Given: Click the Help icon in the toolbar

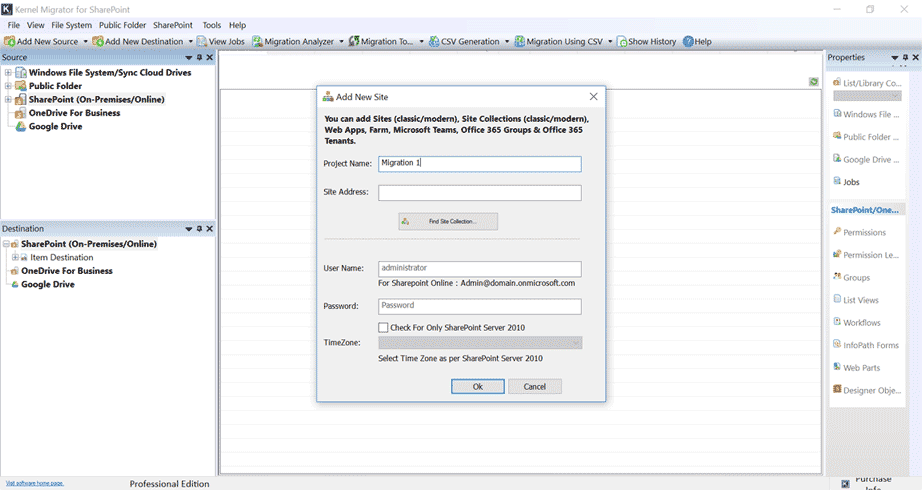Looking at the screenshot, I should [x=688, y=41].
